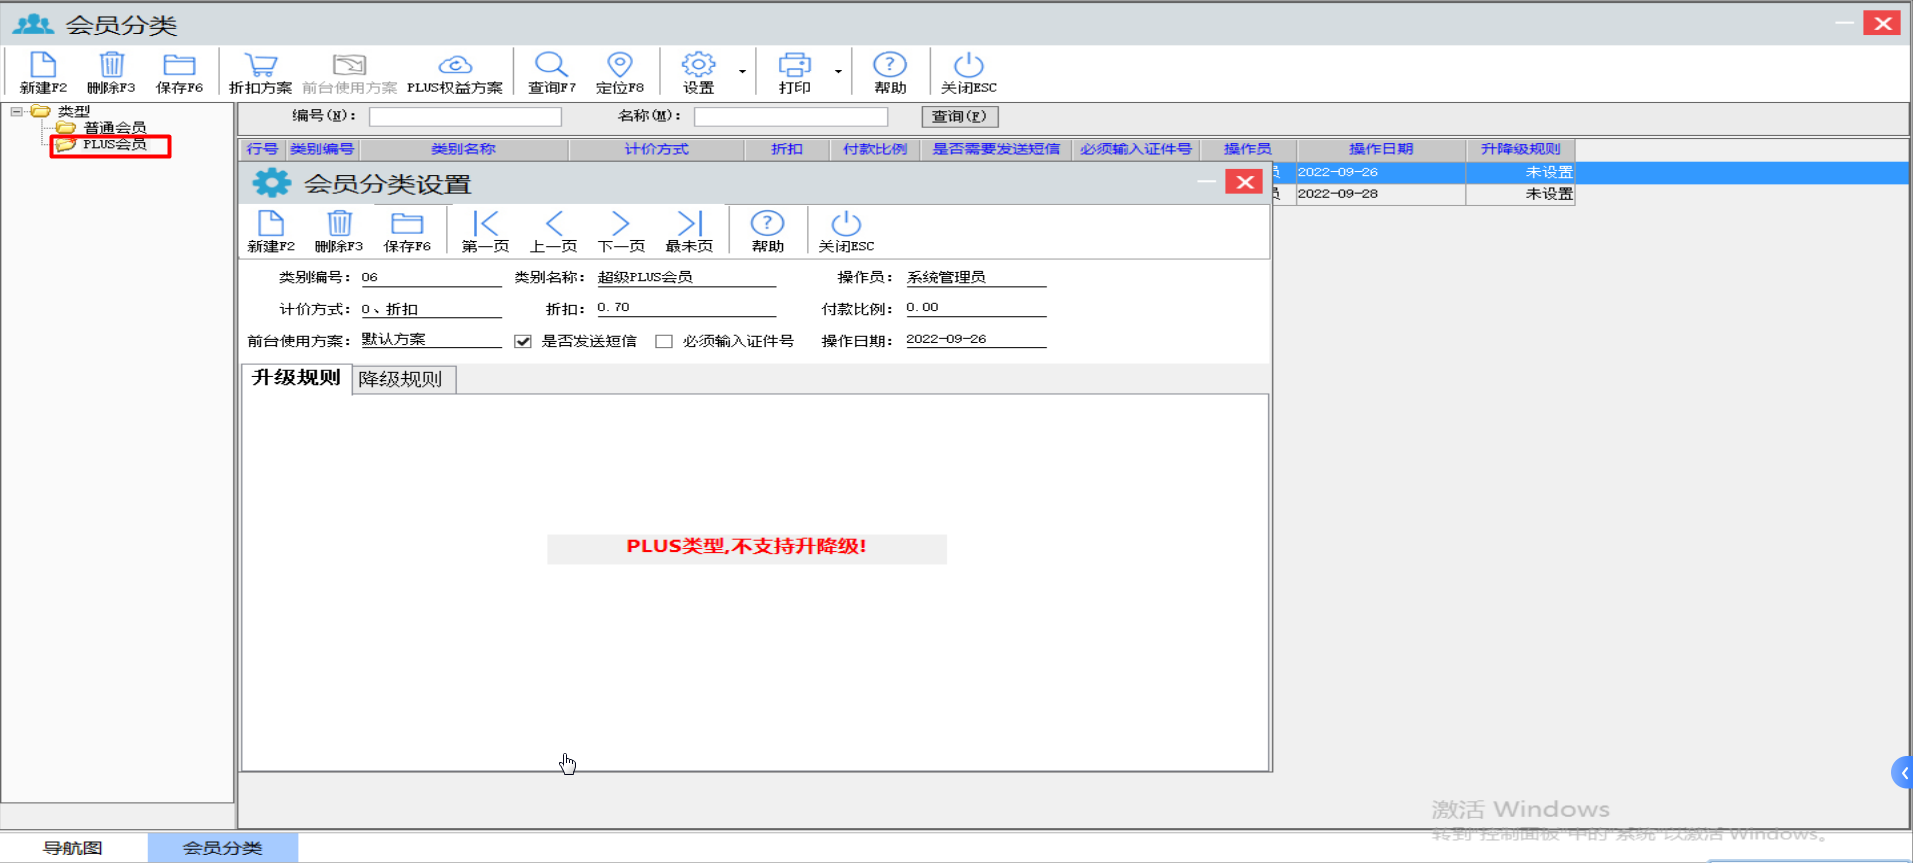This screenshot has width=1913, height=863.
Task: Go to 下一页 record in dialog
Action: 620,224
